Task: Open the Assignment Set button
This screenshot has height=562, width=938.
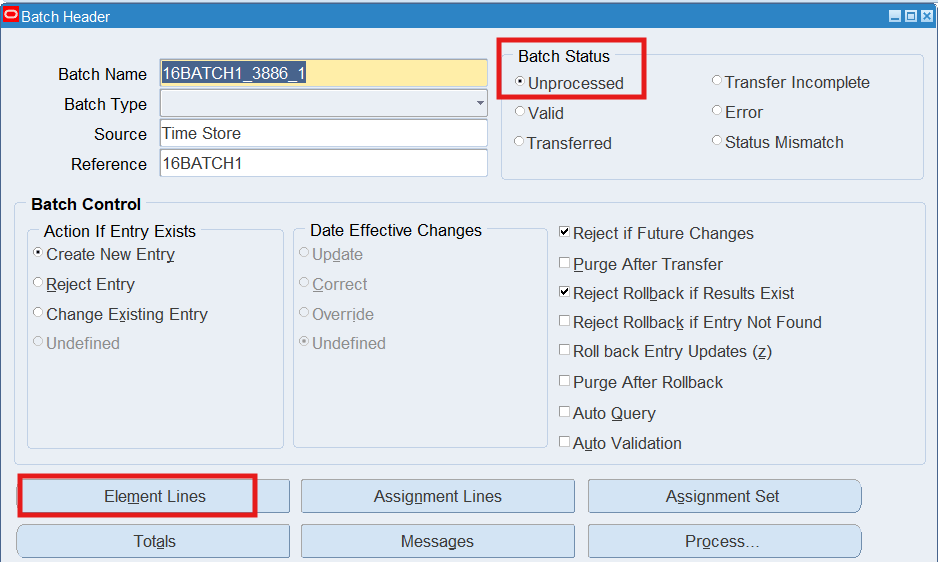Action: coord(723,496)
